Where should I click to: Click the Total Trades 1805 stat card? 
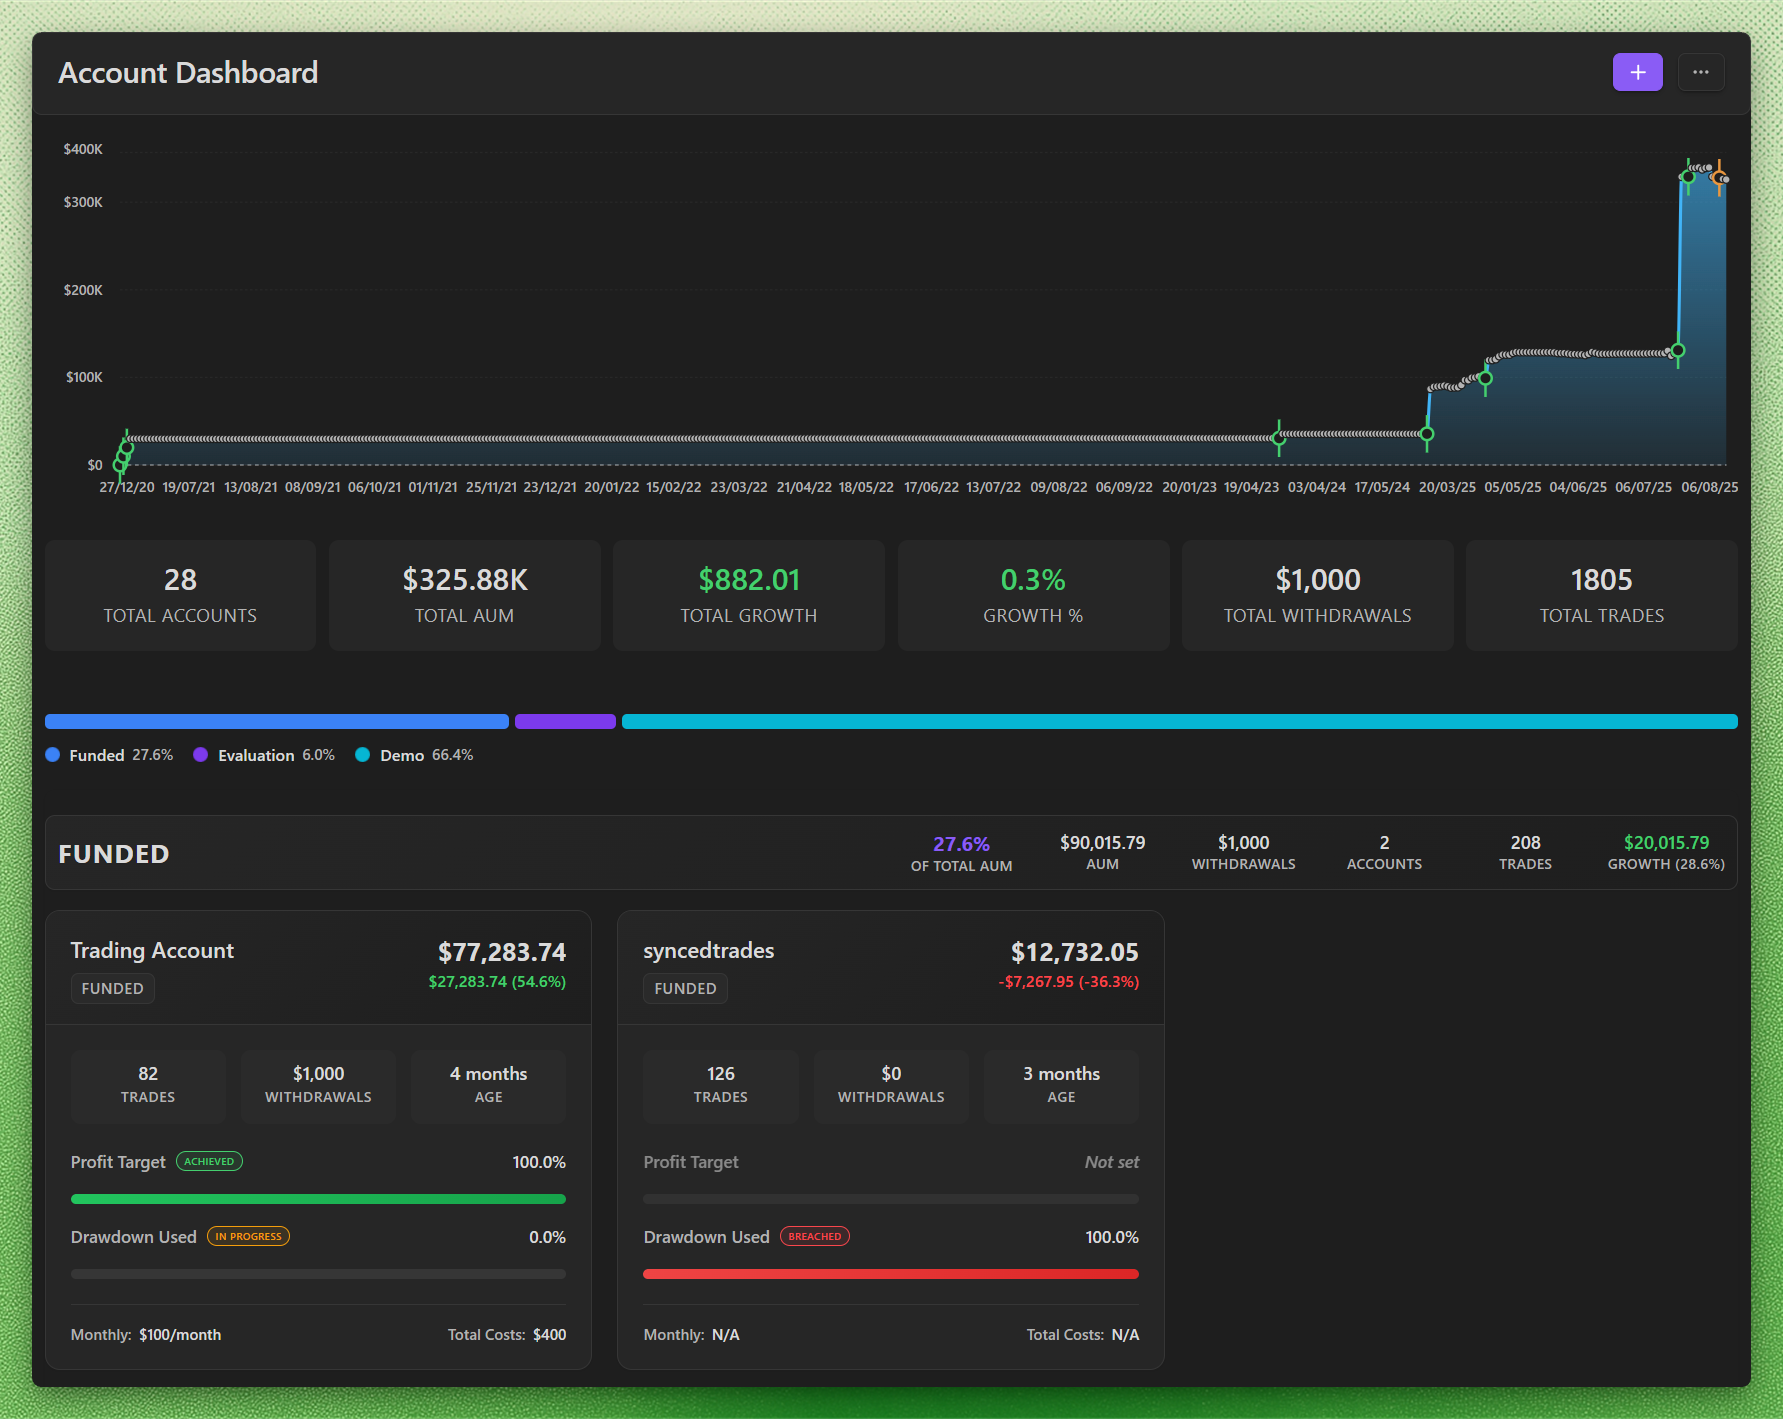point(1602,595)
